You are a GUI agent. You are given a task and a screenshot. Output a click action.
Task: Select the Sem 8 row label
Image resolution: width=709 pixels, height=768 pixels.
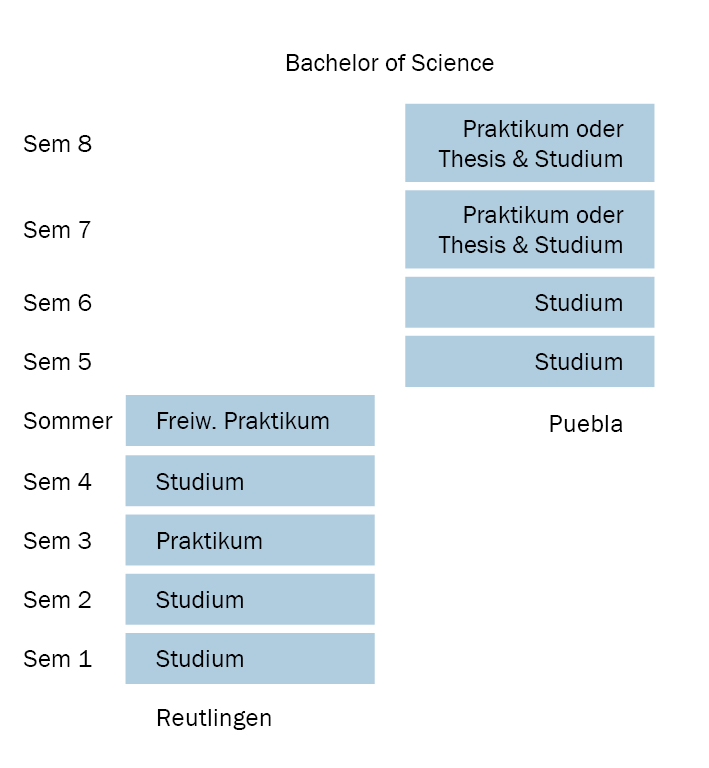57,144
